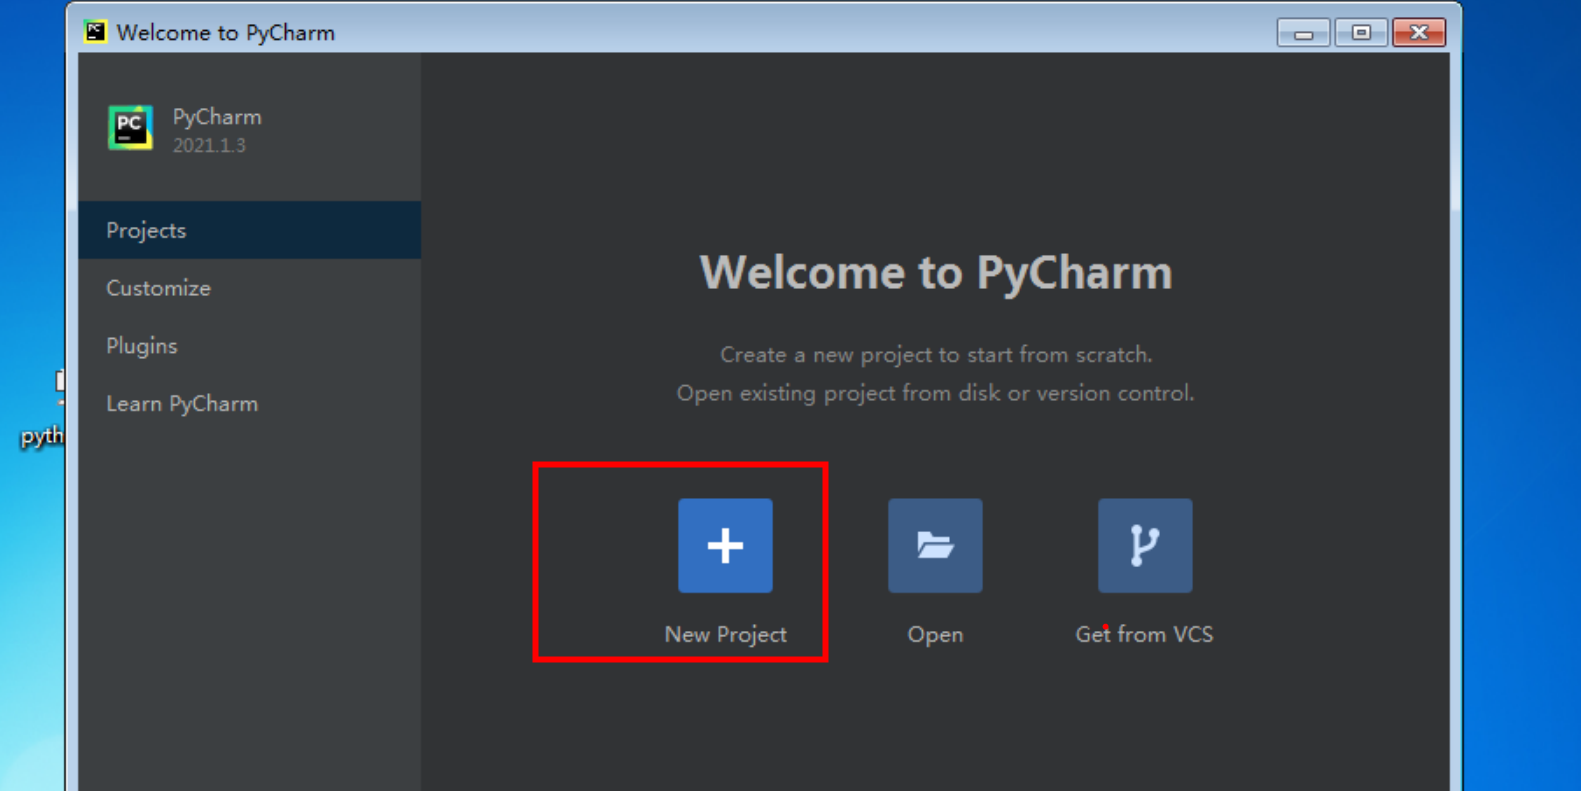This screenshot has width=1581, height=791.
Task: Maximize the Welcome to PyCharm window
Action: [1361, 33]
